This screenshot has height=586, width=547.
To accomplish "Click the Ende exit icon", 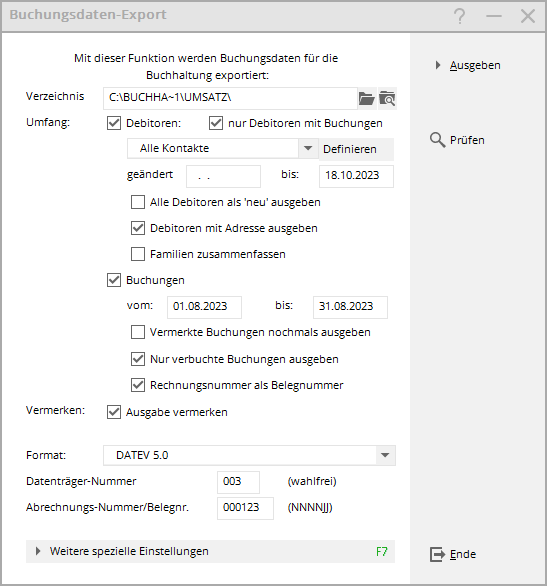I will [x=437, y=554].
